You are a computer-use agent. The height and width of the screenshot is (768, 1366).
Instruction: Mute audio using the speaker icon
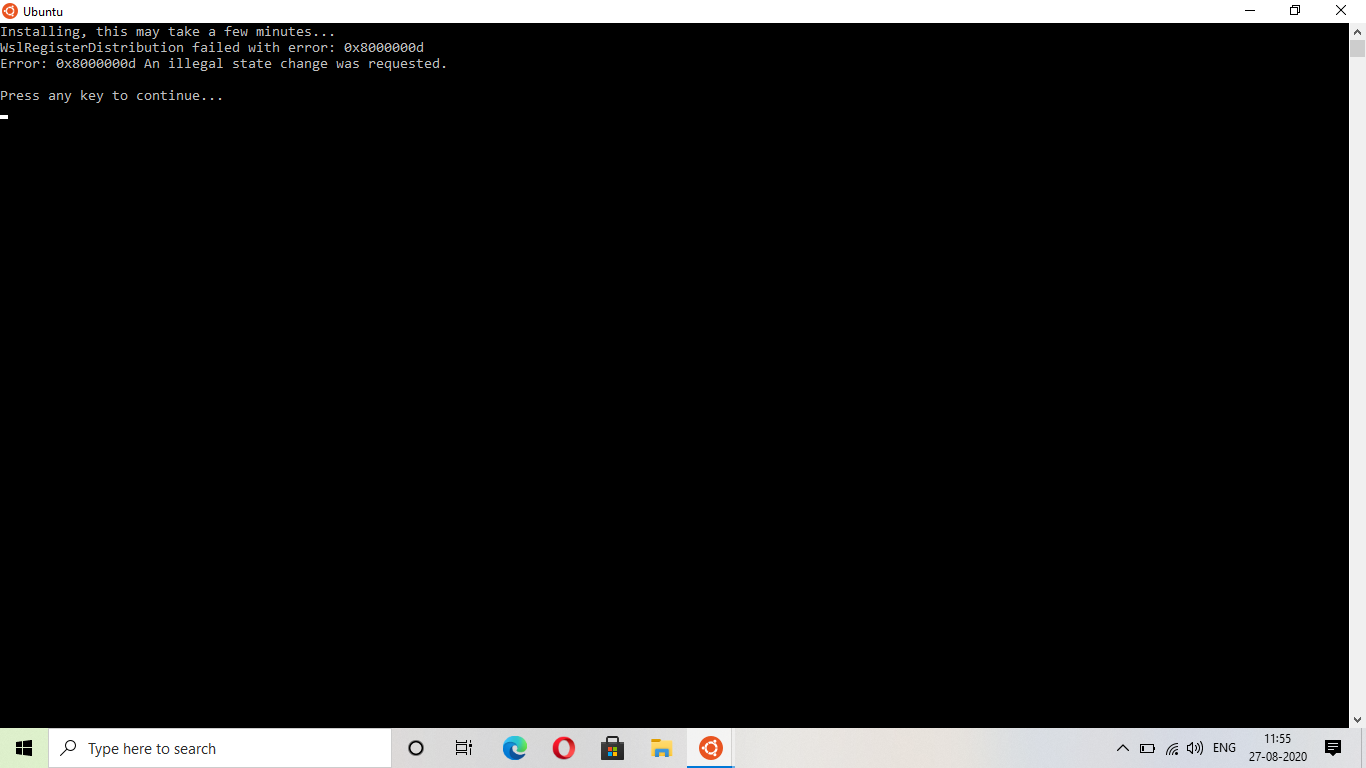[x=1194, y=747]
